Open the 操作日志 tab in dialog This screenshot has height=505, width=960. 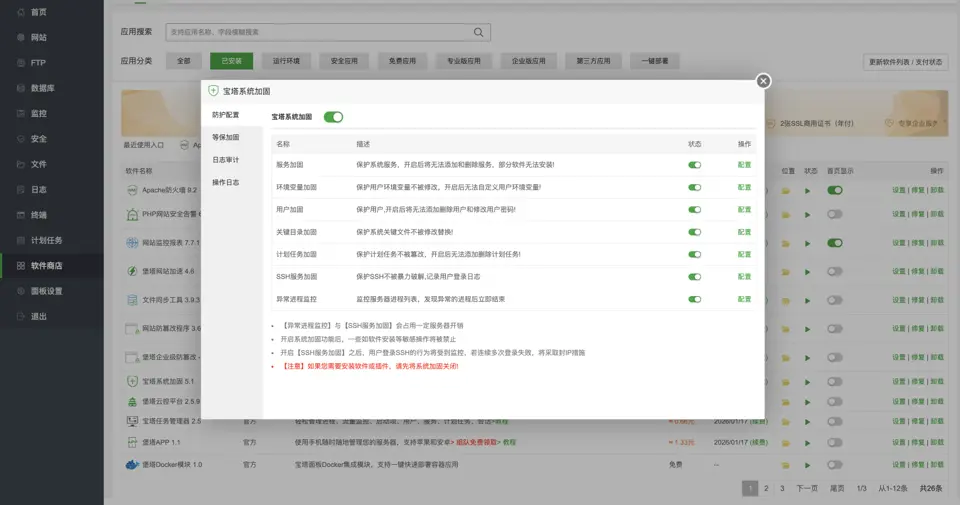(x=232, y=182)
